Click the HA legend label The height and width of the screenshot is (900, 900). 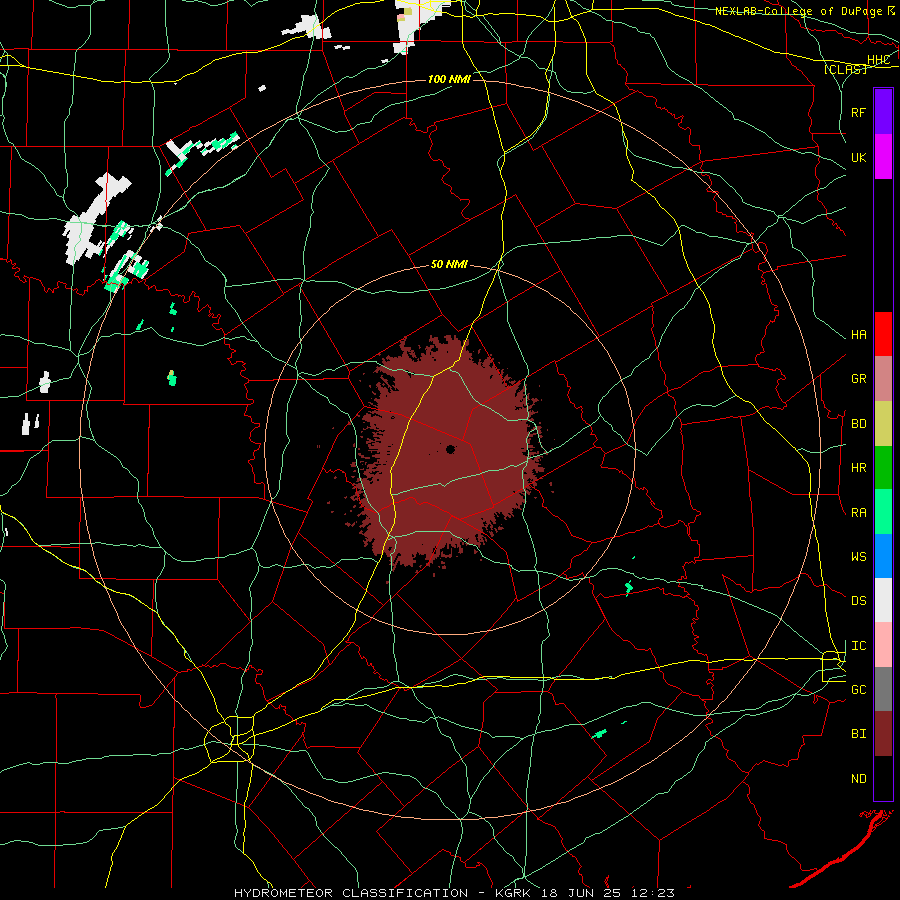click(858, 335)
